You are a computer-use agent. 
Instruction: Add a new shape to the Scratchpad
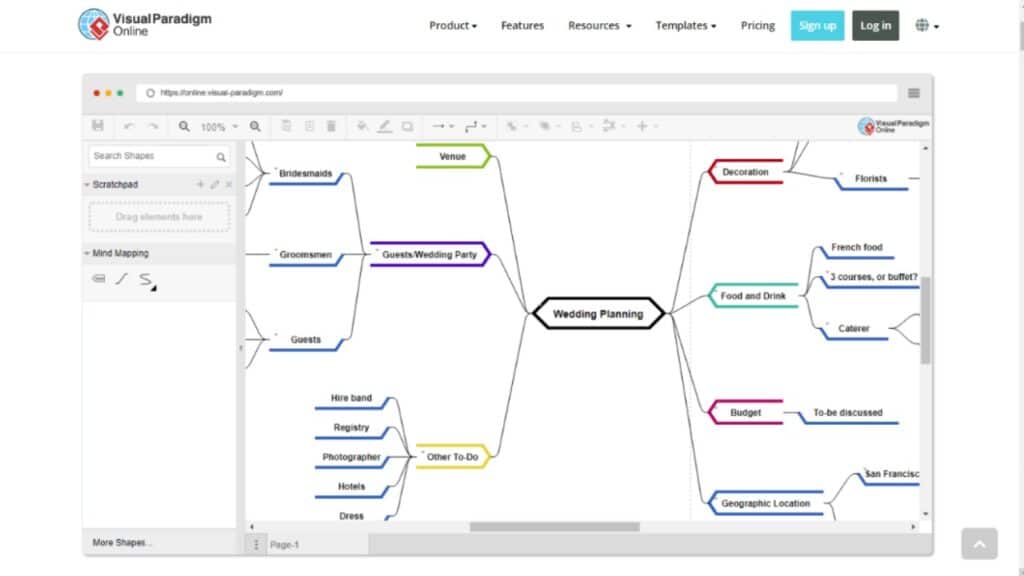tap(199, 184)
